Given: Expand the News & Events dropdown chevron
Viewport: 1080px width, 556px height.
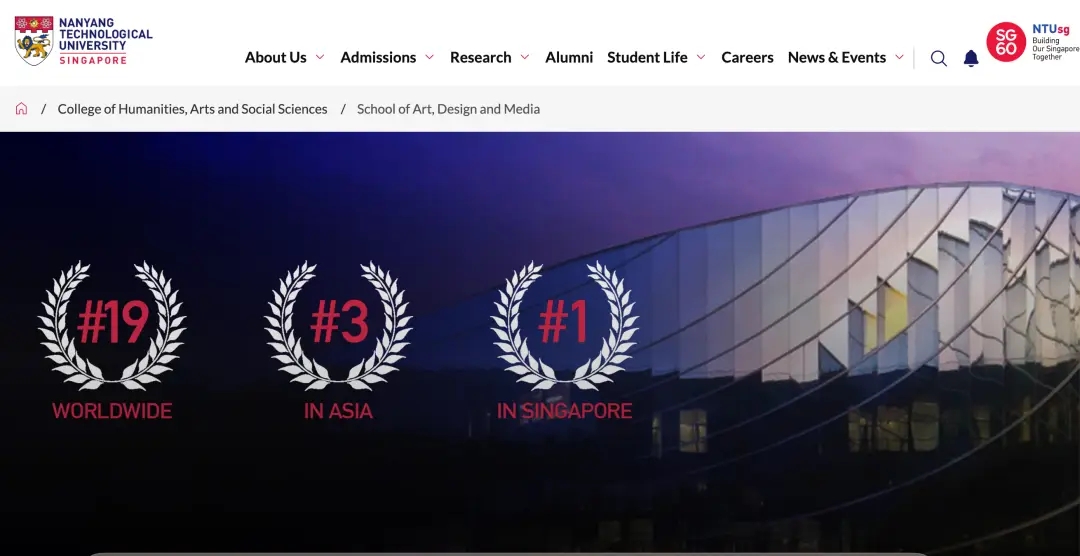Looking at the screenshot, I should pos(899,58).
